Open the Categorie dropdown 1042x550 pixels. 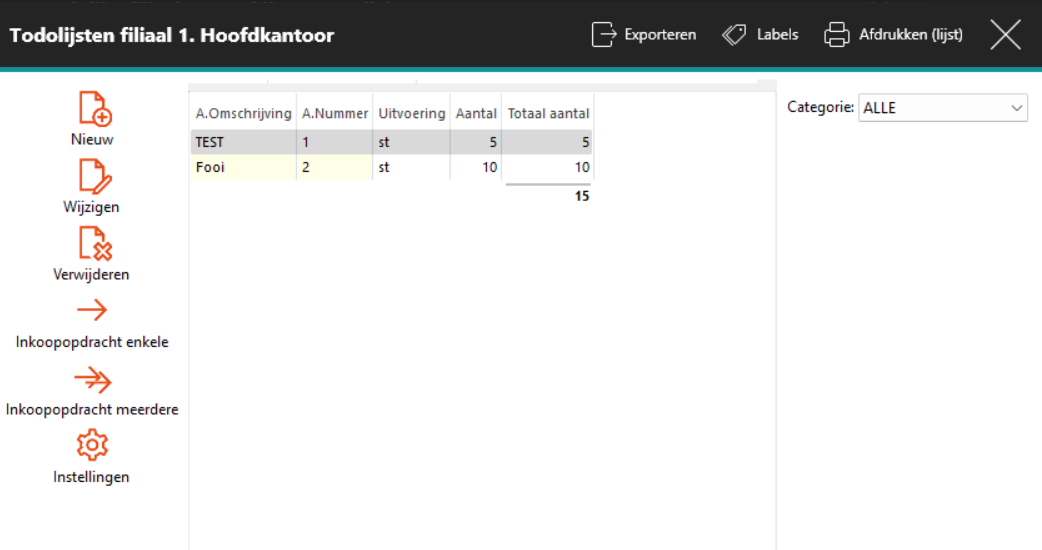(942, 108)
